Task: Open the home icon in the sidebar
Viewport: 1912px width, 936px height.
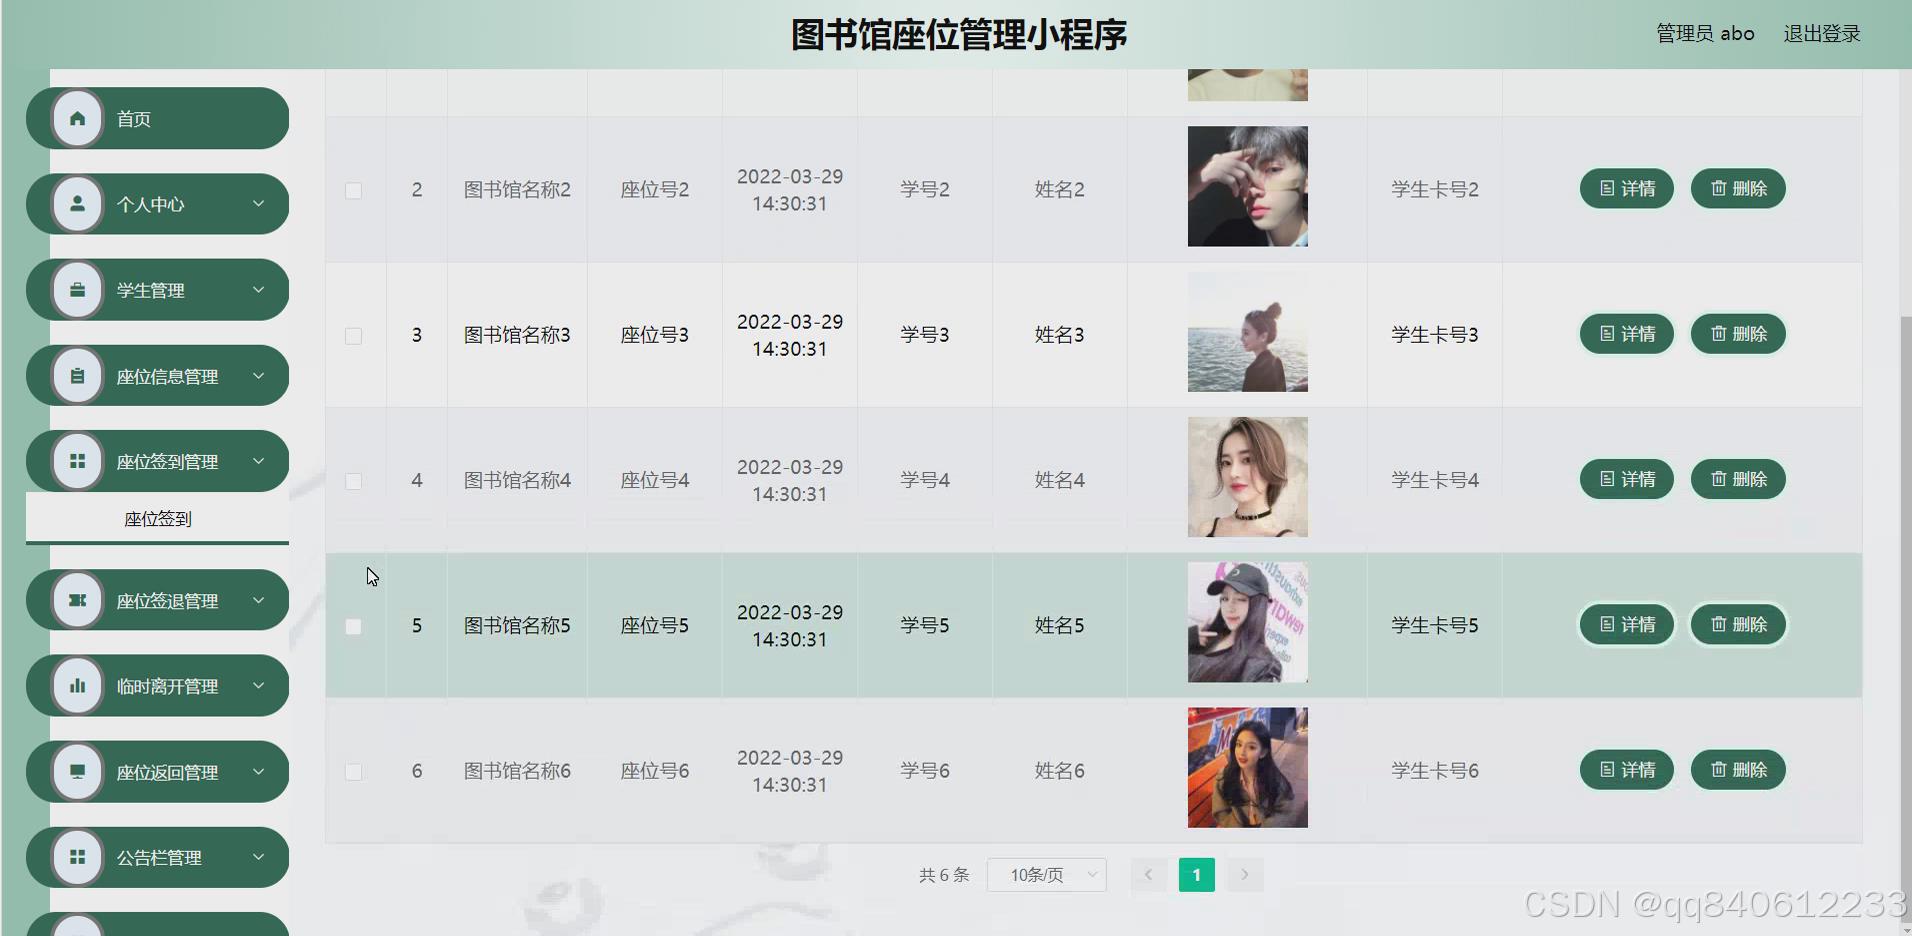Action: [x=77, y=119]
